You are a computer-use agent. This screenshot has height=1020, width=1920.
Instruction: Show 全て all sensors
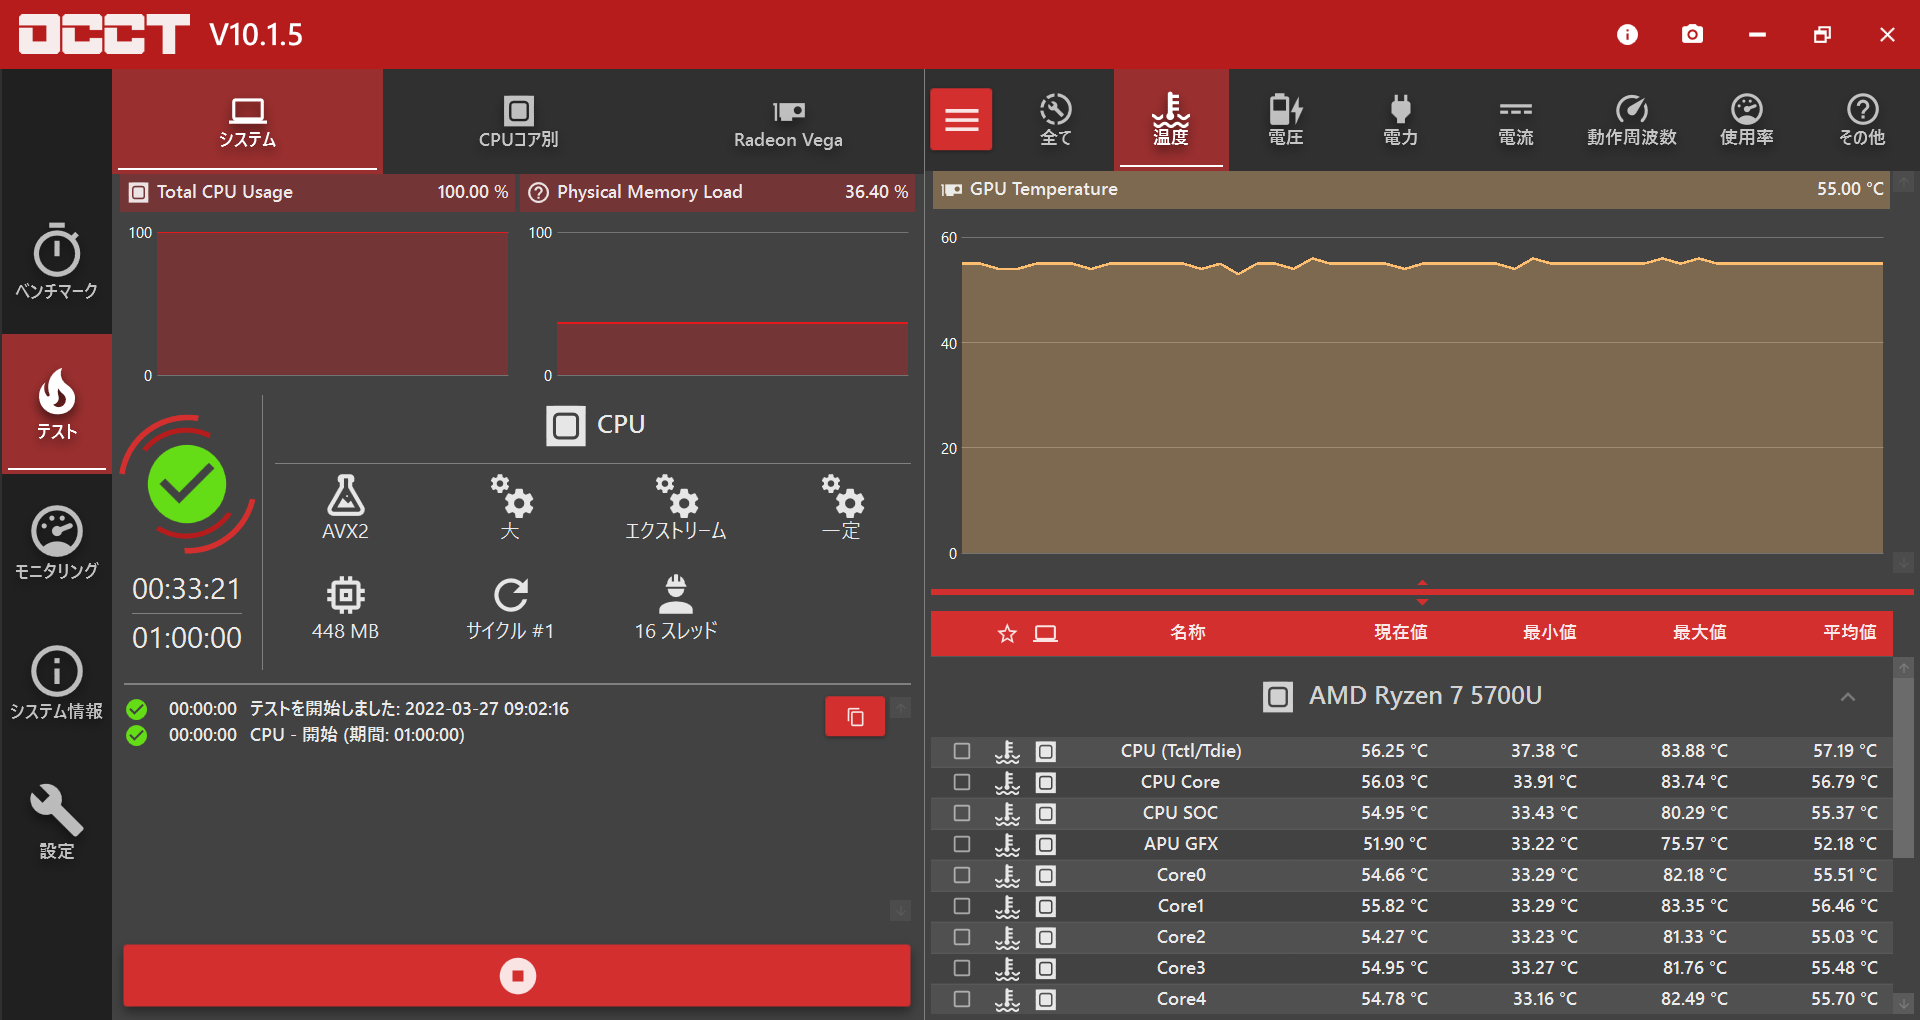[x=1055, y=119]
